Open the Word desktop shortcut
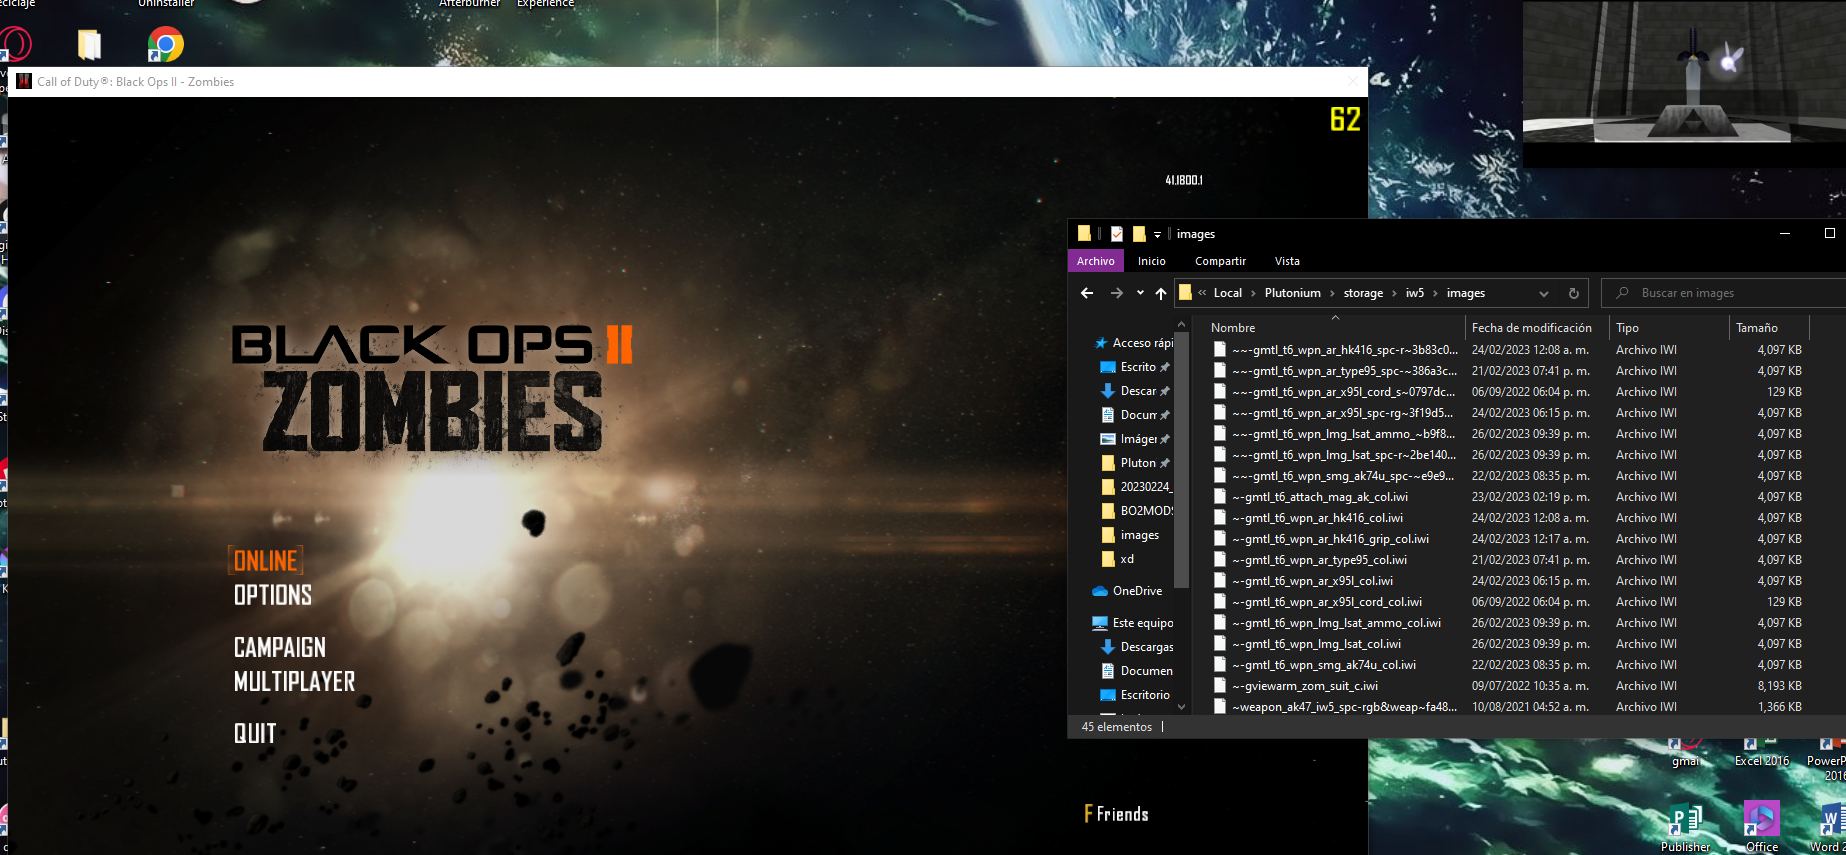The image size is (1846, 855). [x=1830, y=827]
